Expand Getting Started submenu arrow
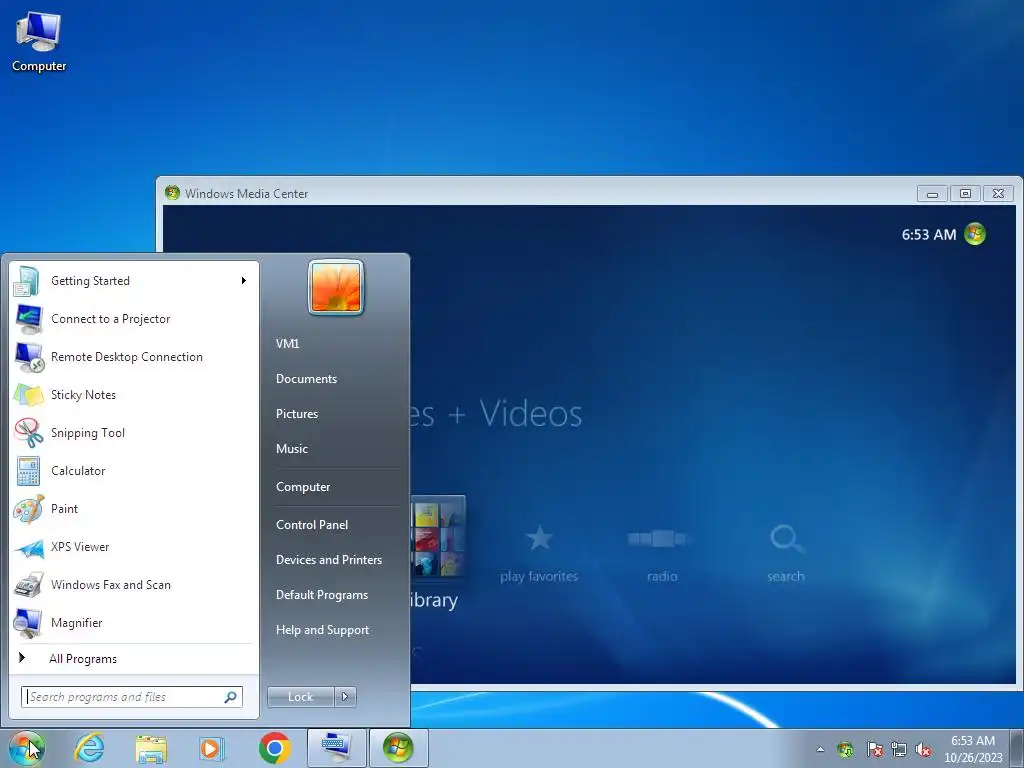Viewport: 1024px width, 768px height. (244, 281)
